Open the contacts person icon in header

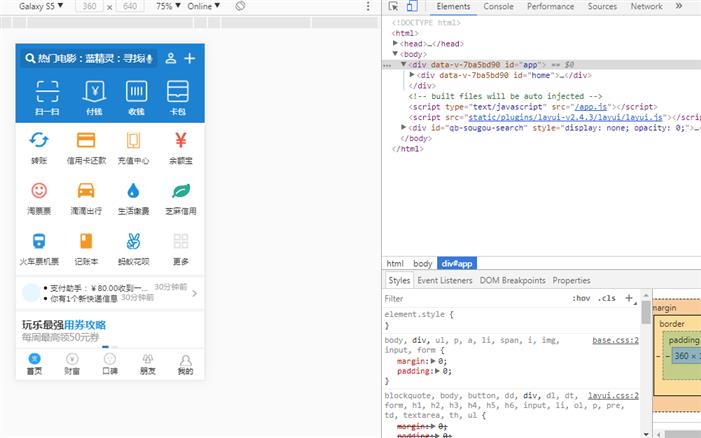coord(170,58)
